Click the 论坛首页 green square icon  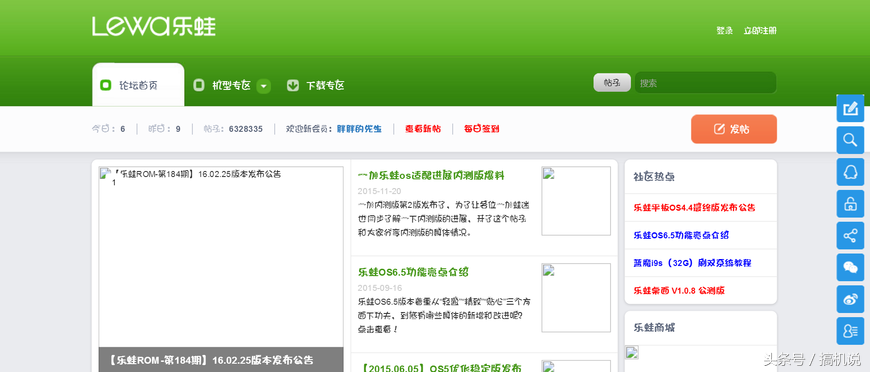(105, 86)
